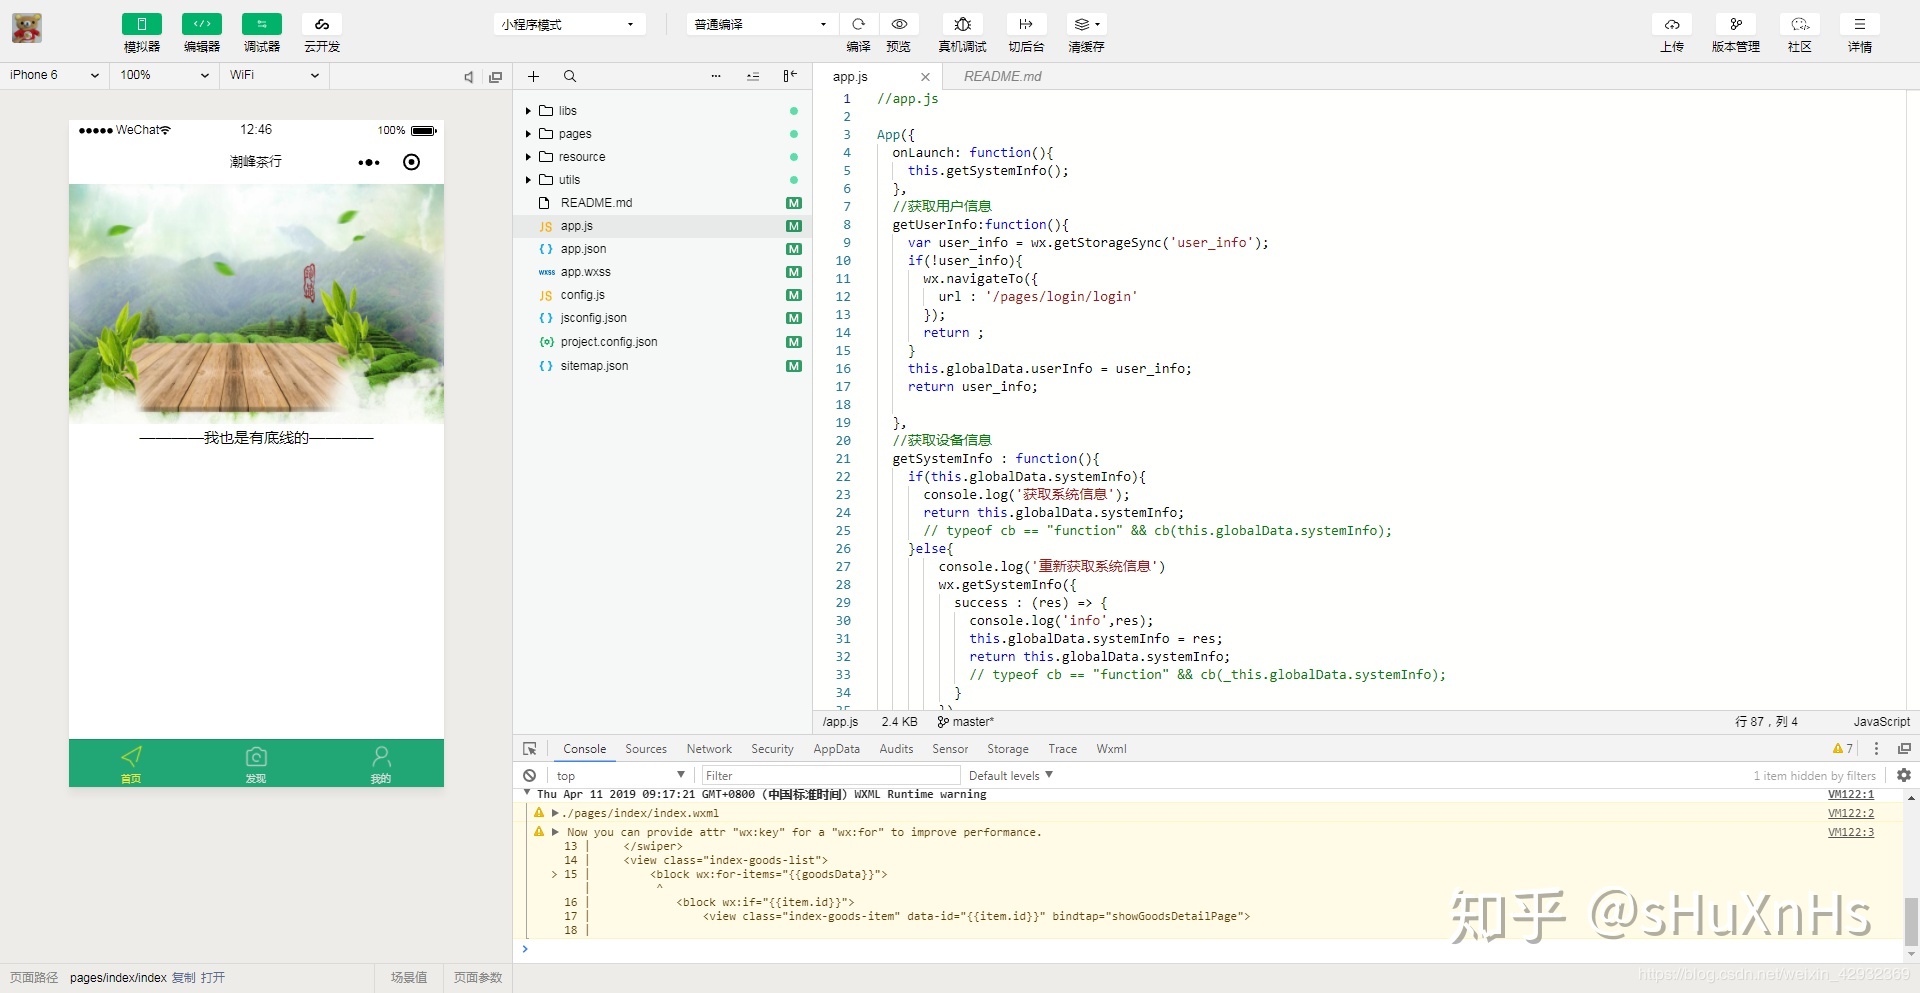
Task: Click the switch to background icon (切后台)
Action: coord(1026,24)
